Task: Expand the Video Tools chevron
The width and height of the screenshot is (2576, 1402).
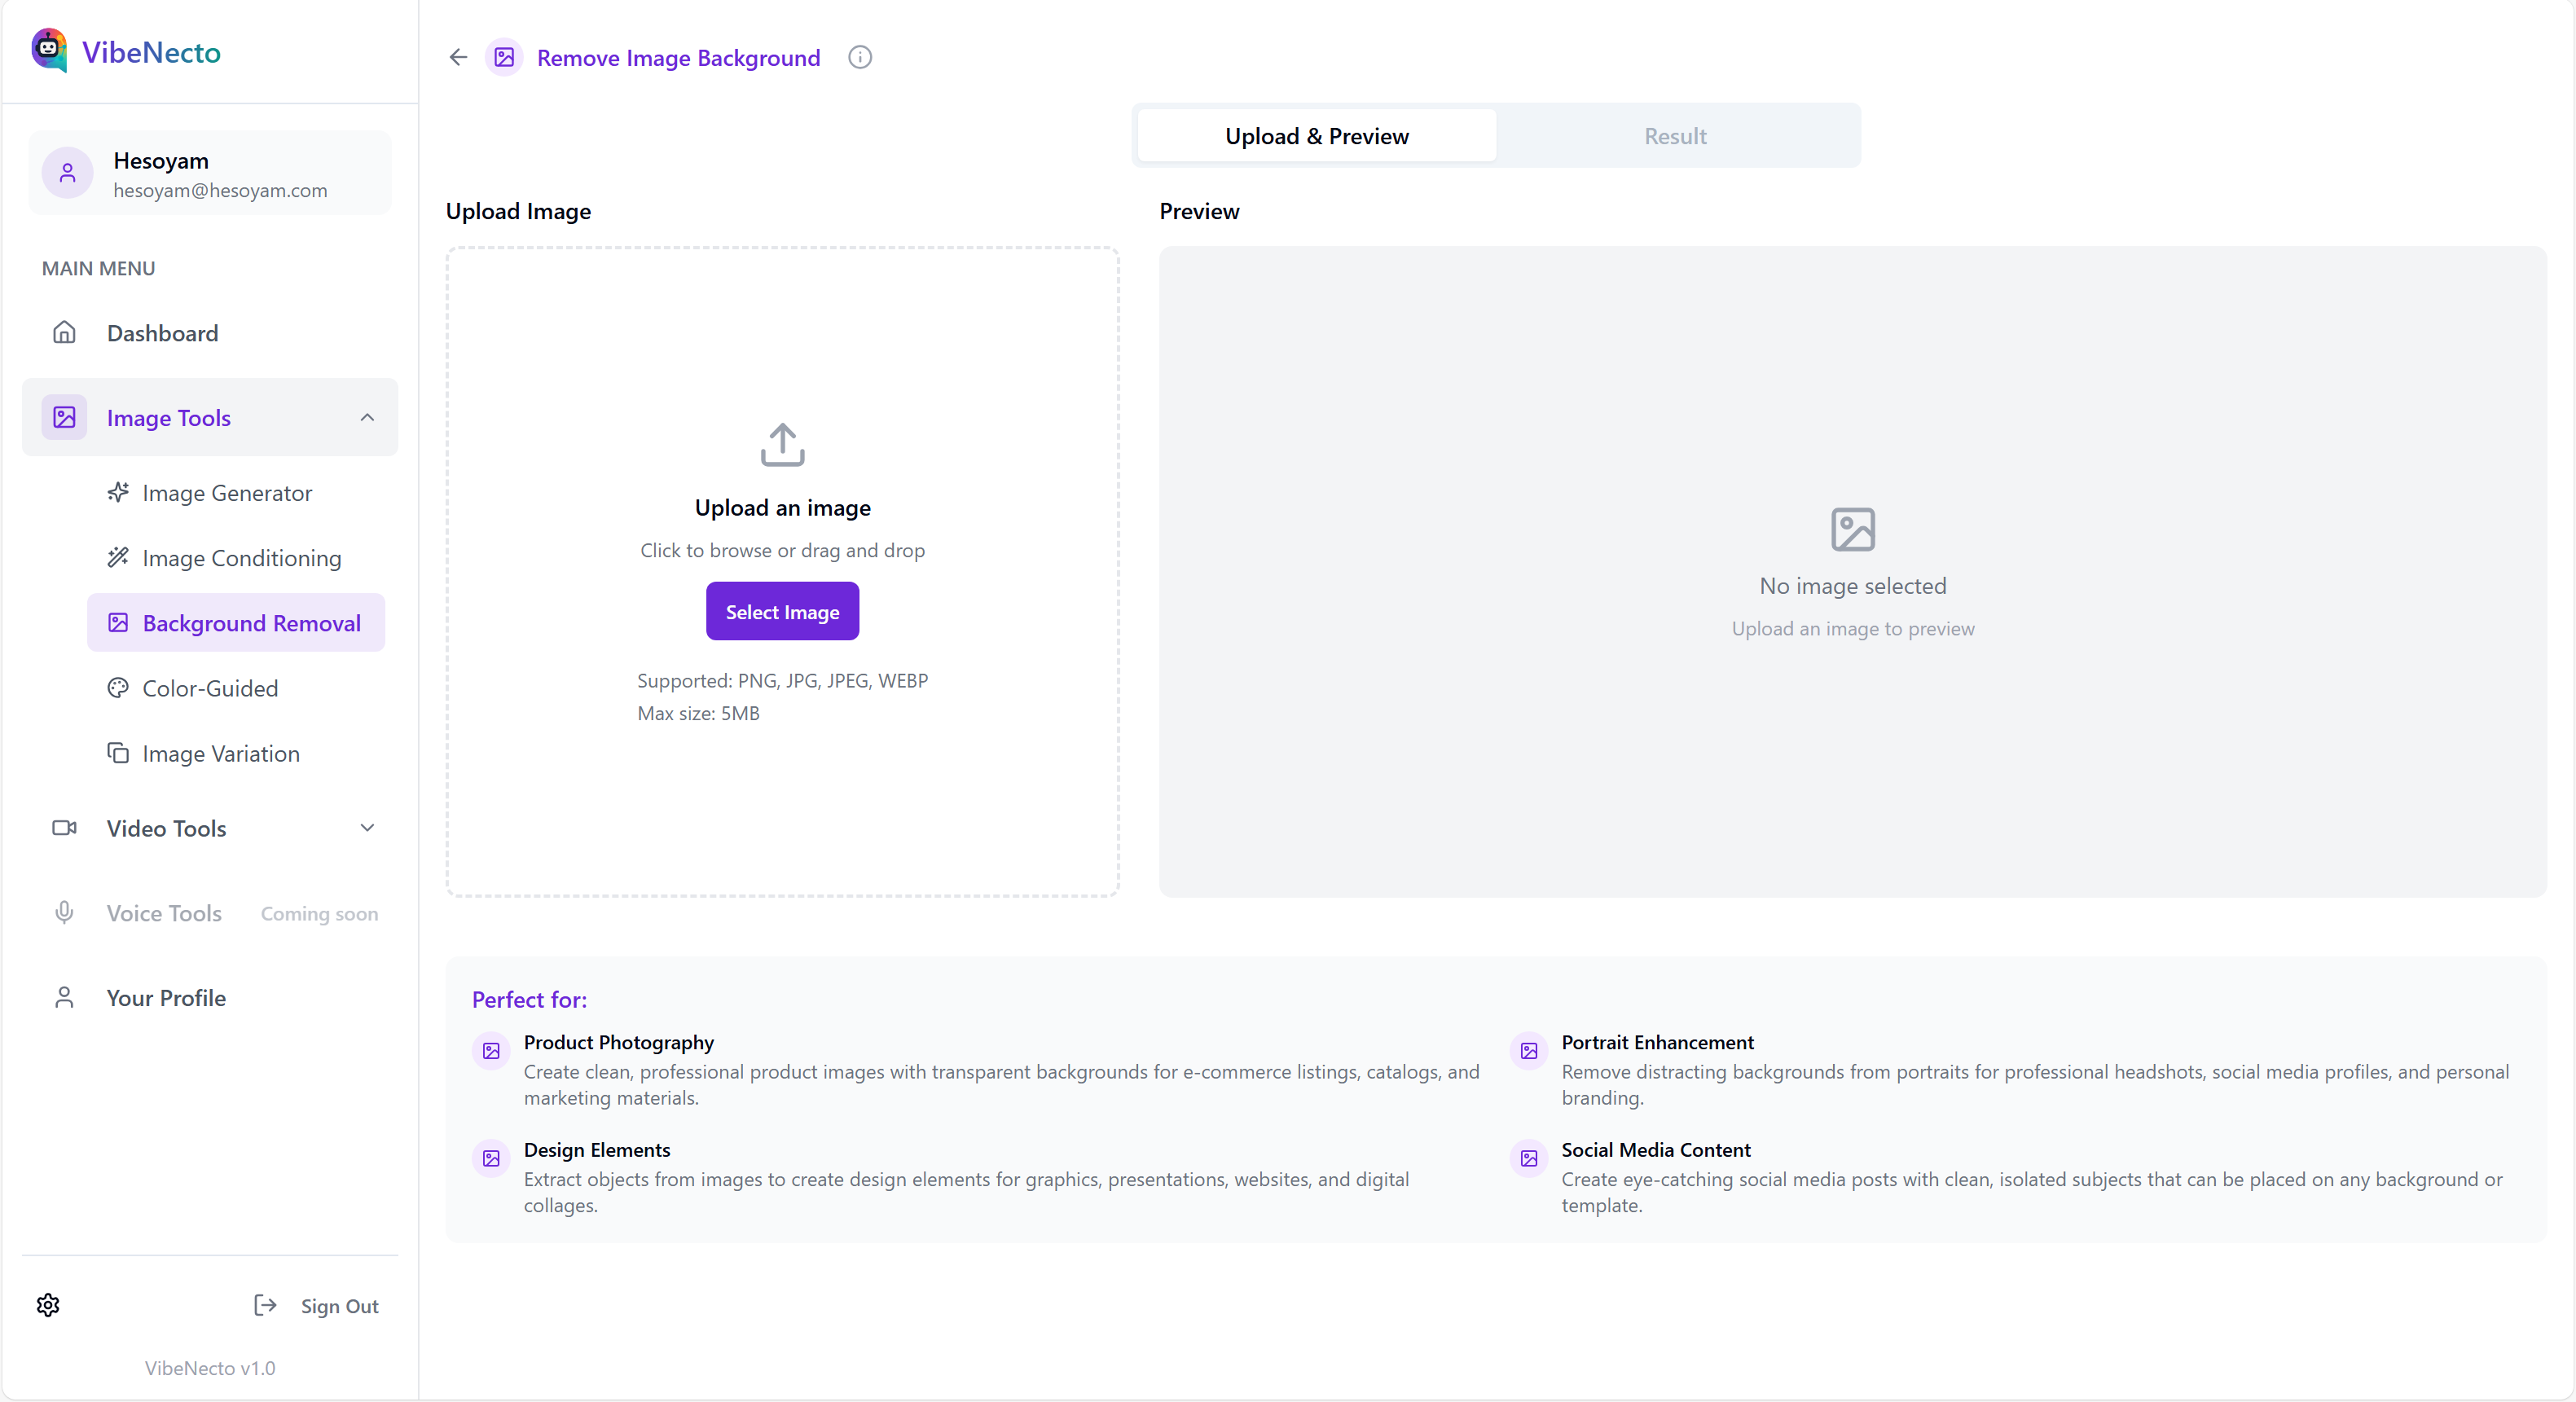Action: pyautogui.click(x=367, y=828)
